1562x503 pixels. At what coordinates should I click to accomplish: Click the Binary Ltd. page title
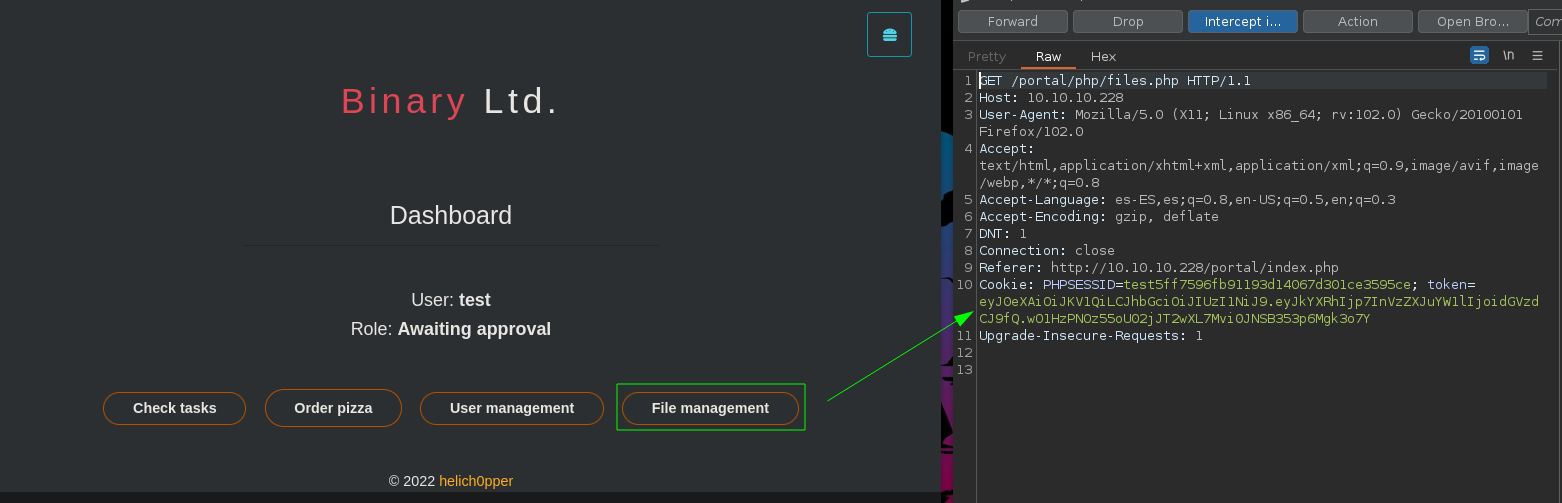[450, 101]
